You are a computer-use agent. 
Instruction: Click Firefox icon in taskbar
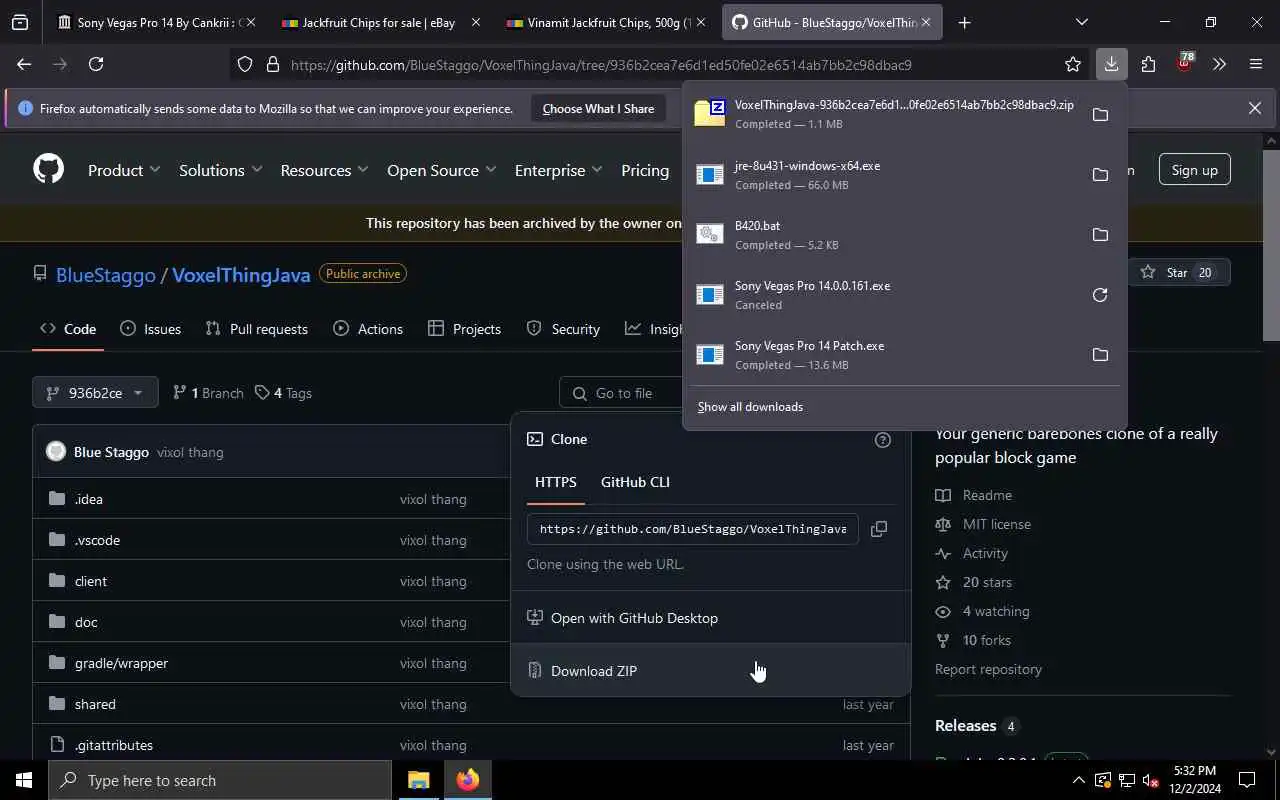point(467,780)
